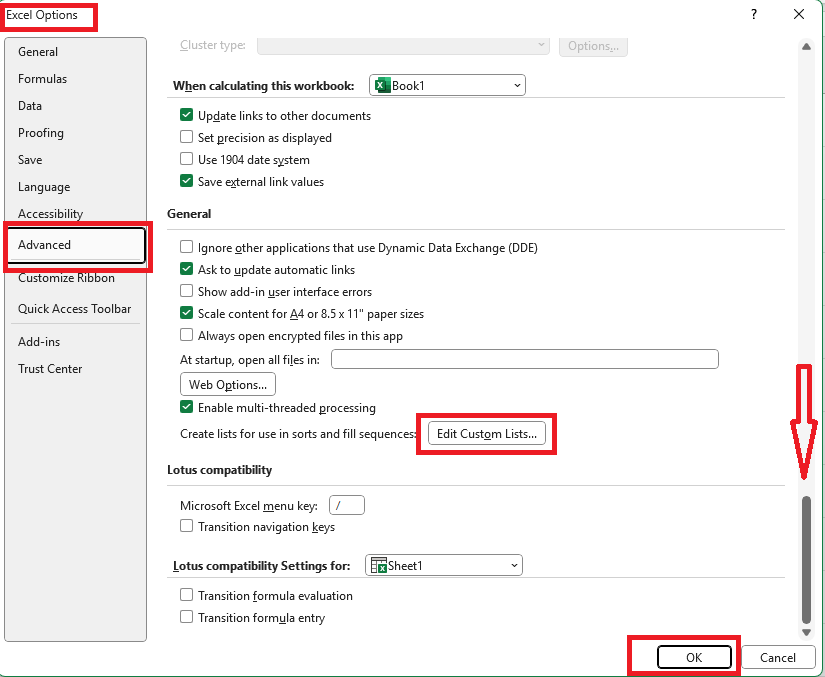Switch to Customize Ribbon category
Viewport: 825px width, 677px height.
click(x=66, y=278)
